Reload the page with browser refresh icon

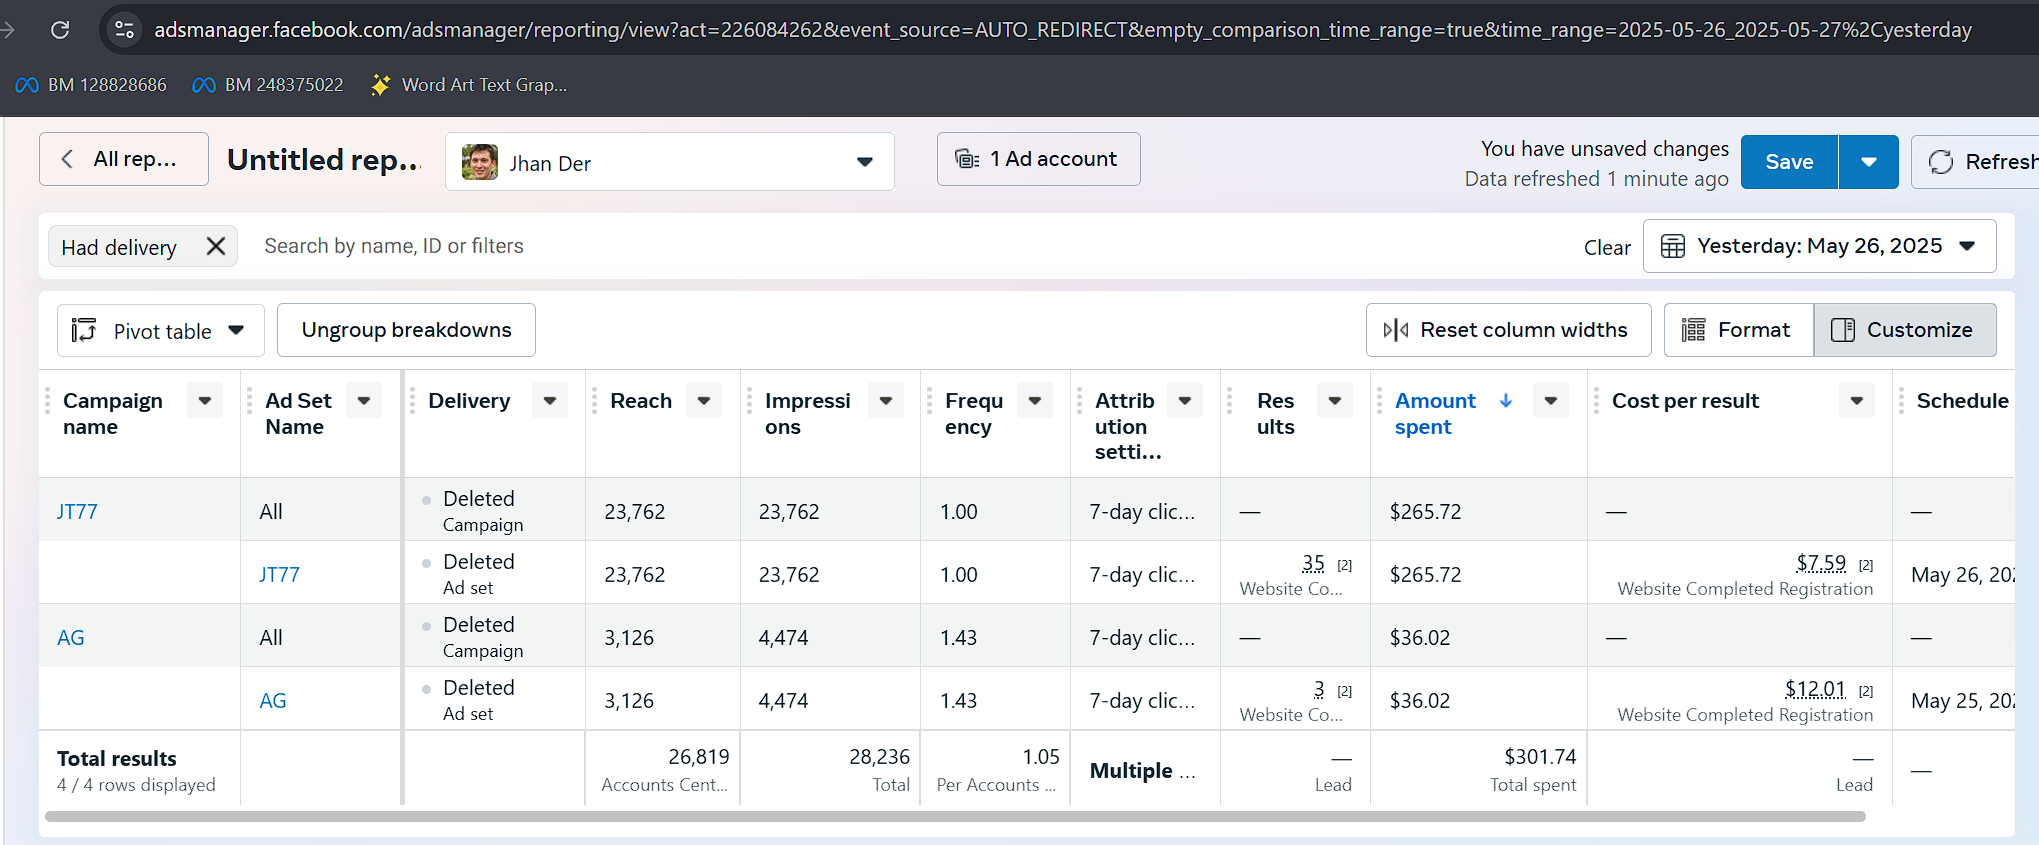pos(60,30)
